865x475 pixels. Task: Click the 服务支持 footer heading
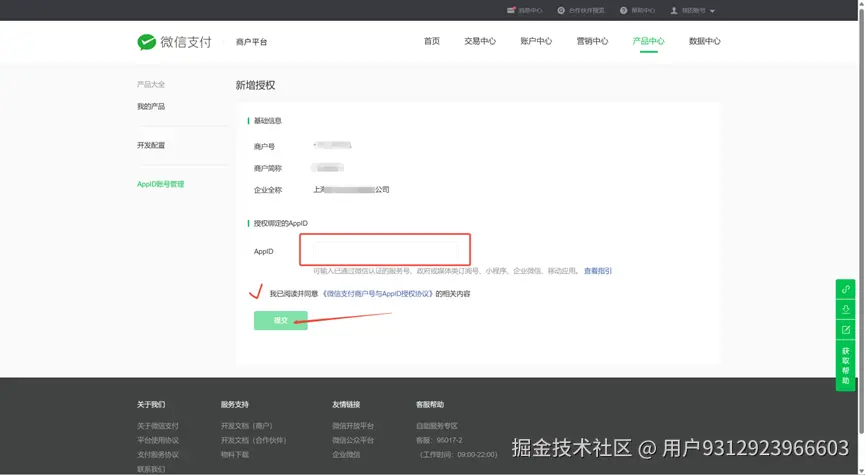point(235,404)
